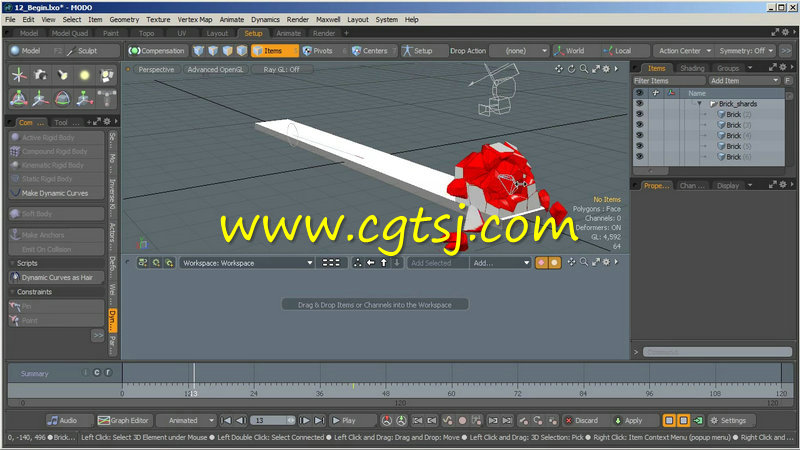Click Dynamic Curves as Hair button
Image resolution: width=800 pixels, height=450 pixels.
tap(57, 277)
